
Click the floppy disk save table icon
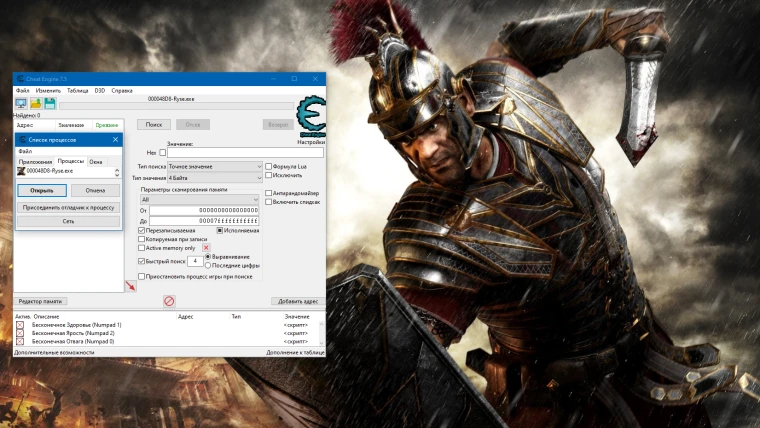pos(50,103)
